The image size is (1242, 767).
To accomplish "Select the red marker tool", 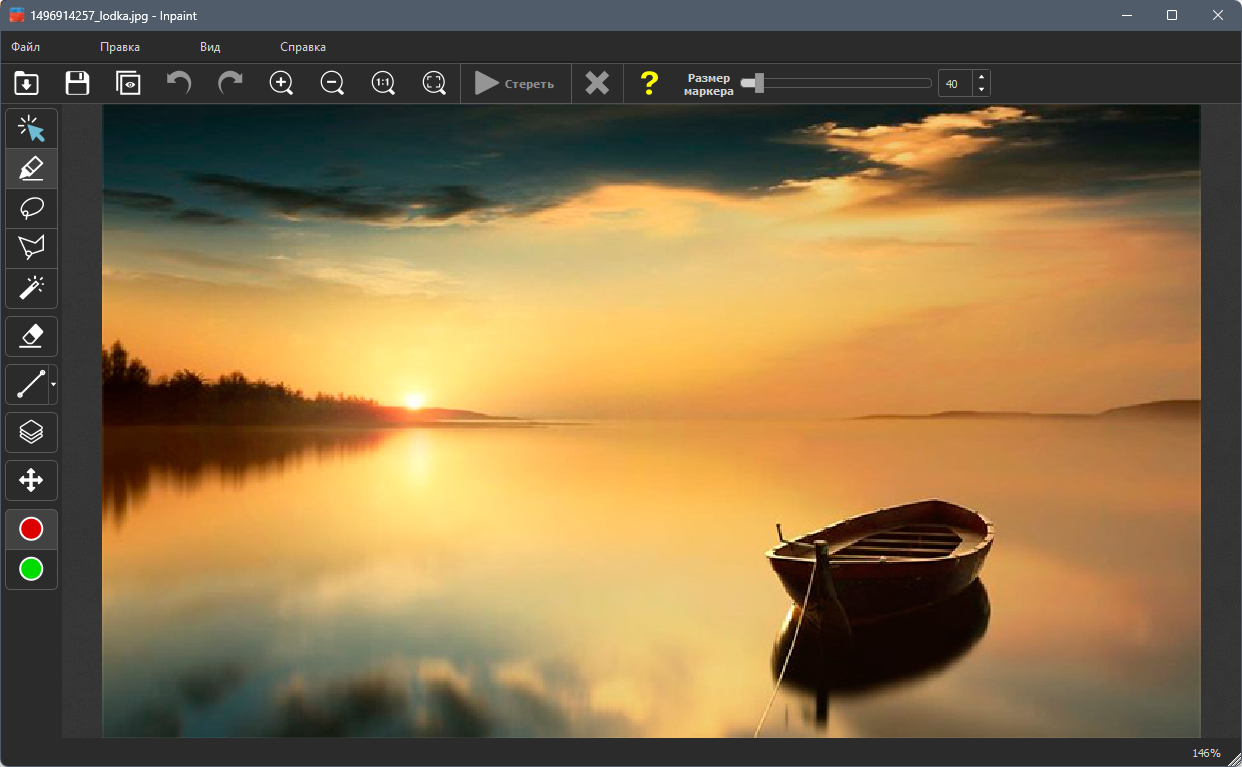I will coord(31,168).
